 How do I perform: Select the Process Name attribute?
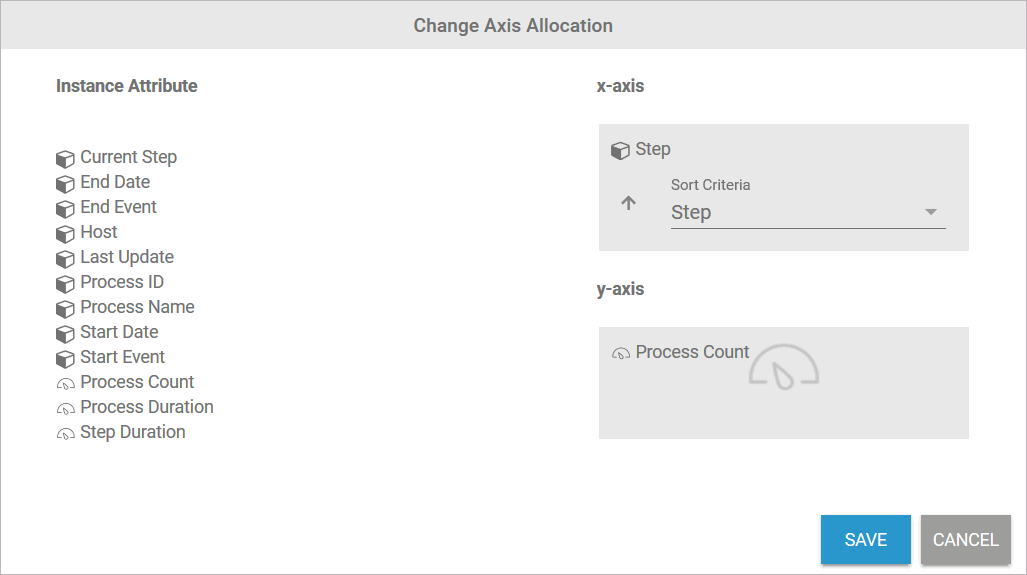137,307
